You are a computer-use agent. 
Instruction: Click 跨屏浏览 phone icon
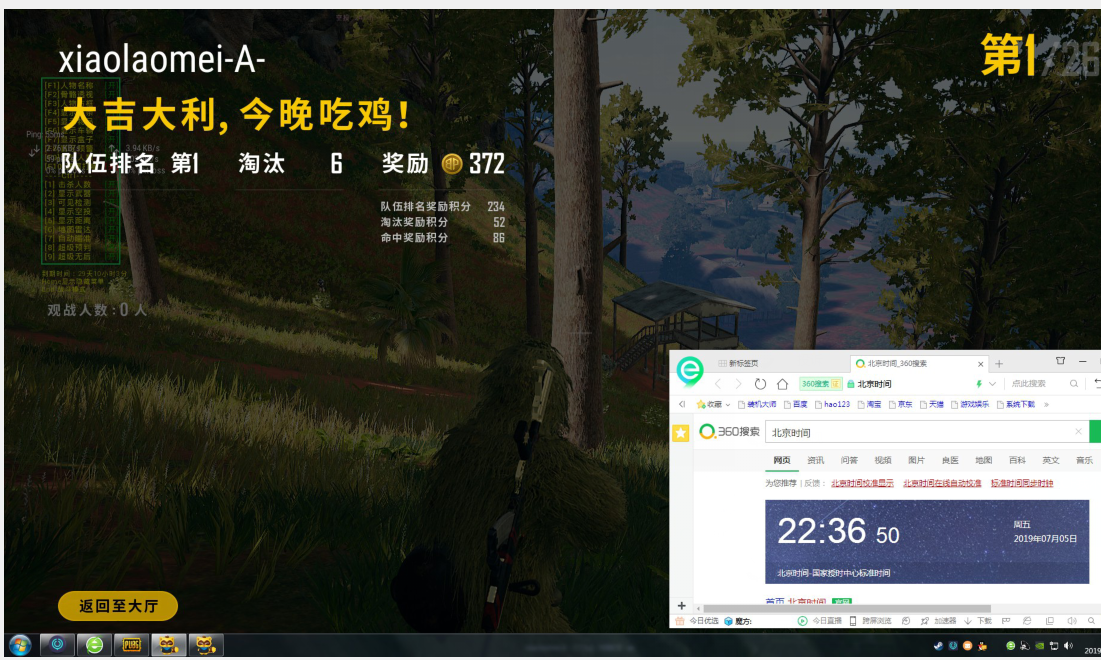click(x=852, y=621)
